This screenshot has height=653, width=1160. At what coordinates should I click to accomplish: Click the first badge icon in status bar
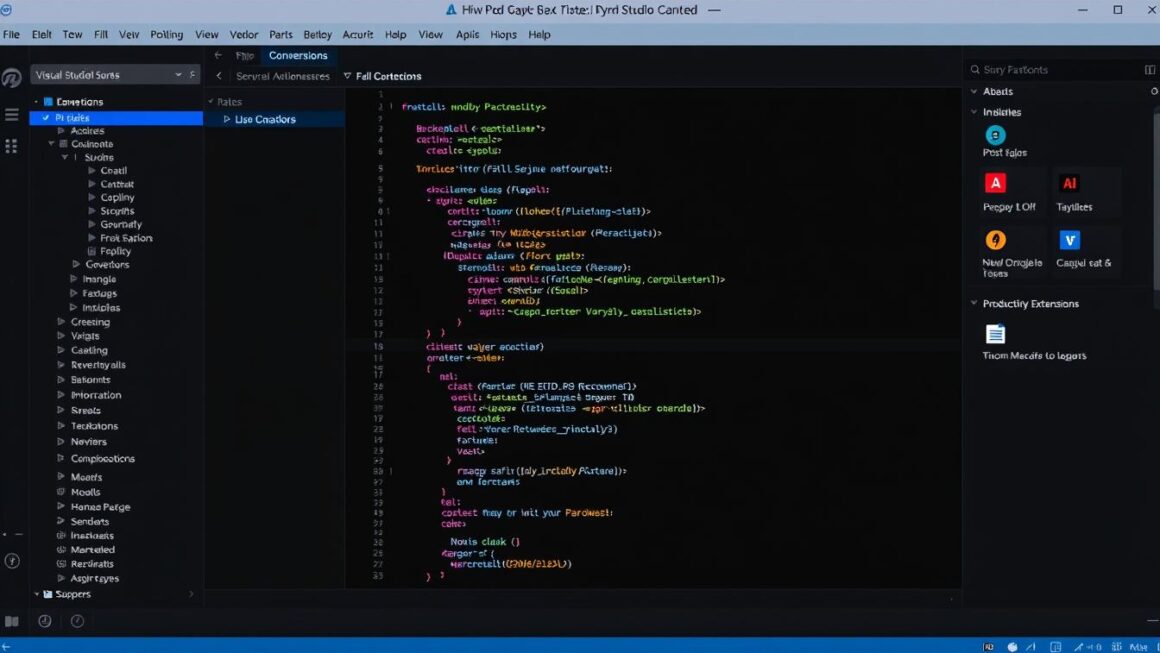(988, 646)
